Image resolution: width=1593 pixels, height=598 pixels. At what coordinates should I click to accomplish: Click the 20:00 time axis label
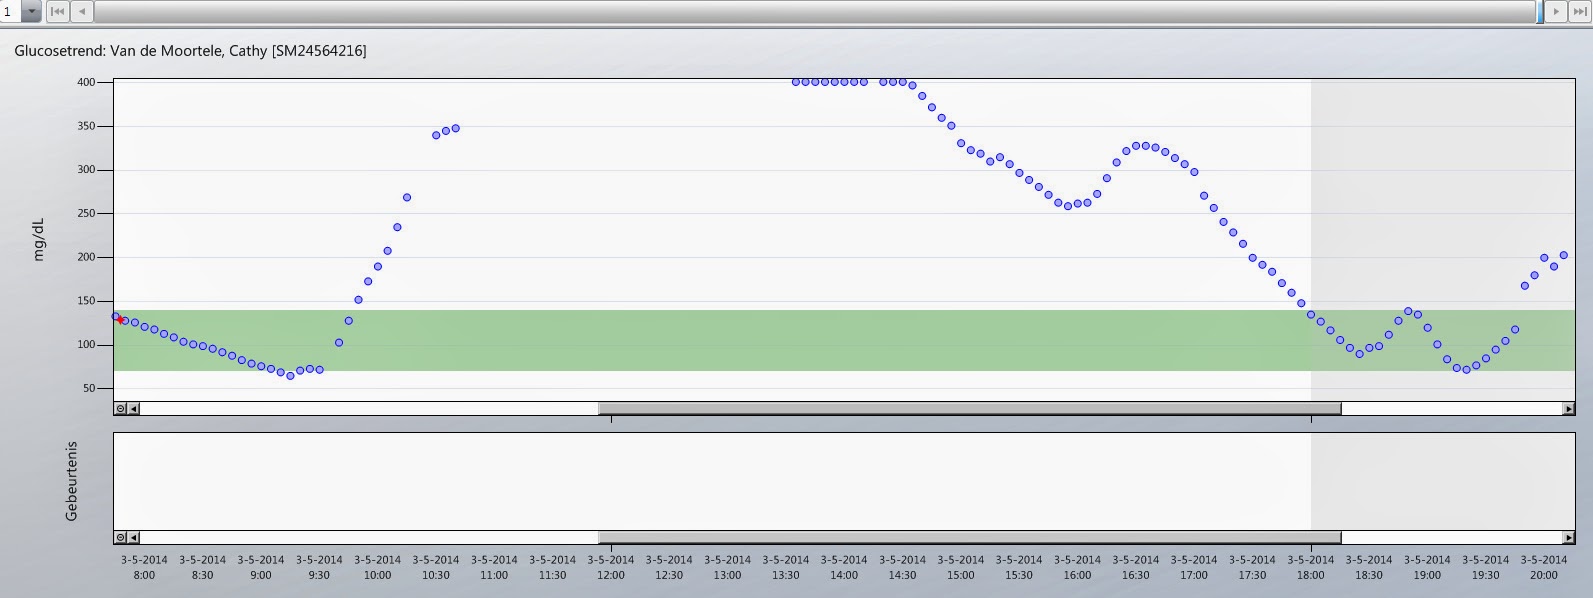click(x=1544, y=567)
